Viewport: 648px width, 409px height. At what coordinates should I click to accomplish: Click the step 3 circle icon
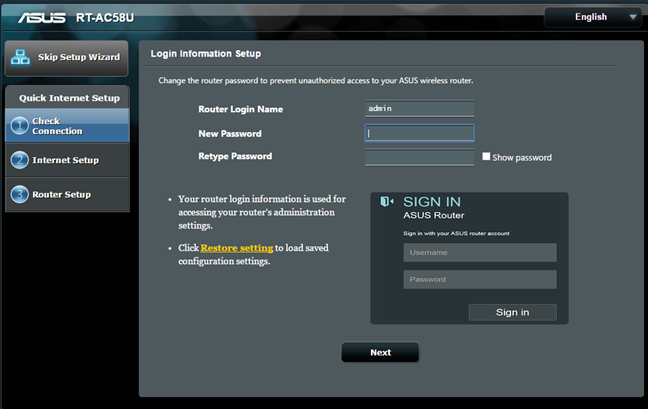pyautogui.click(x=19, y=194)
